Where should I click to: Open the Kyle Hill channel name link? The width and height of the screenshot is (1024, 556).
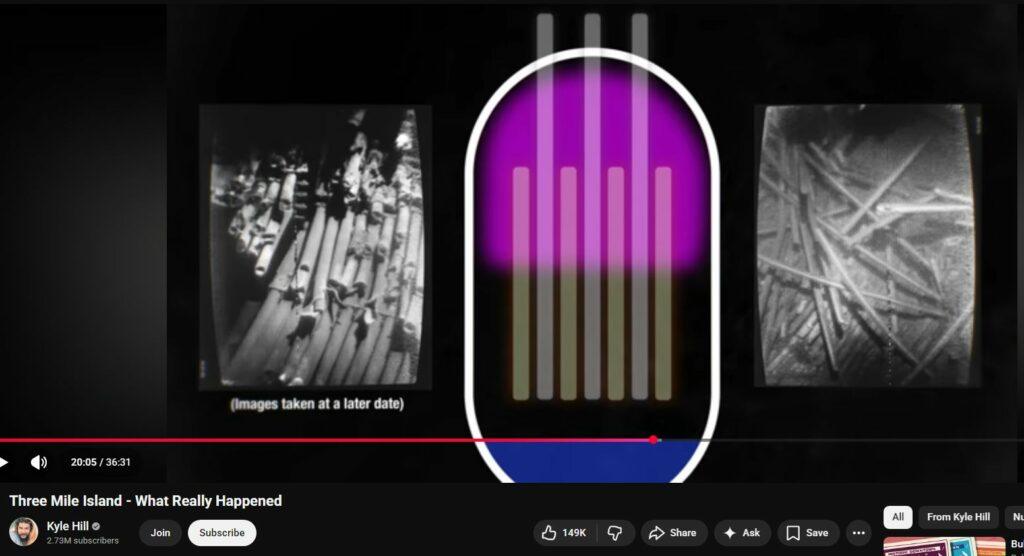(x=68, y=526)
